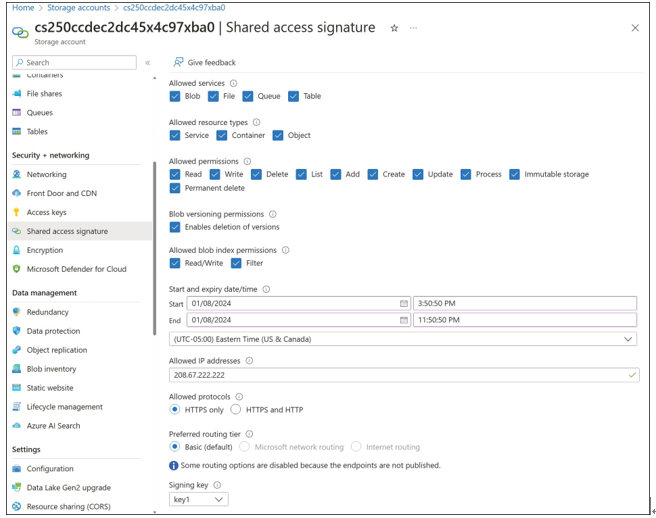Open the Signing key dropdown

(199, 499)
